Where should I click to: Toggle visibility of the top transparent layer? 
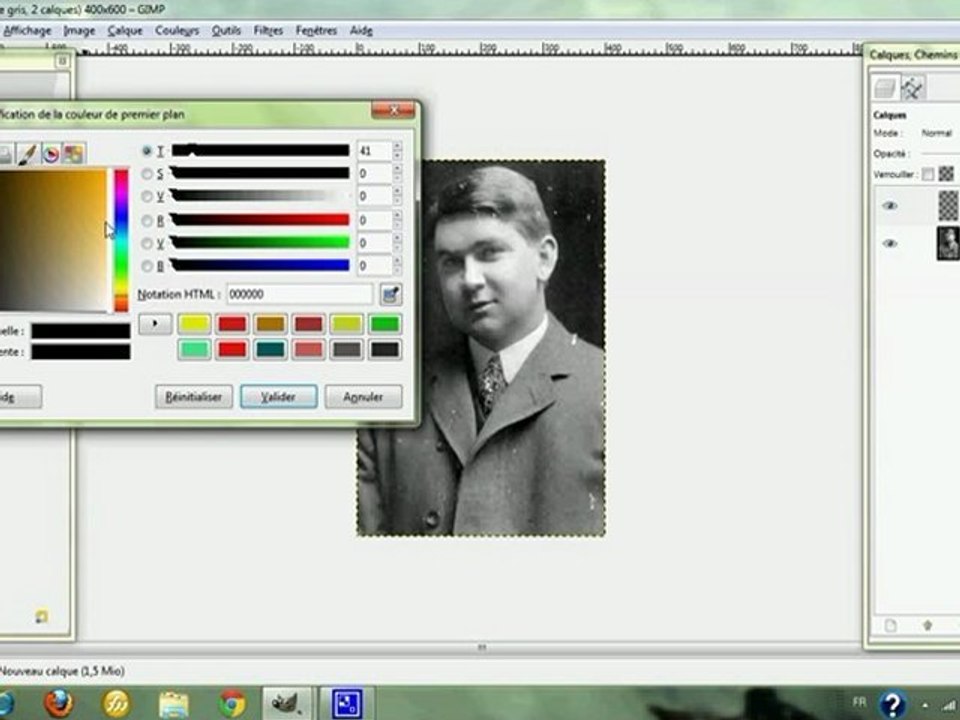point(889,206)
